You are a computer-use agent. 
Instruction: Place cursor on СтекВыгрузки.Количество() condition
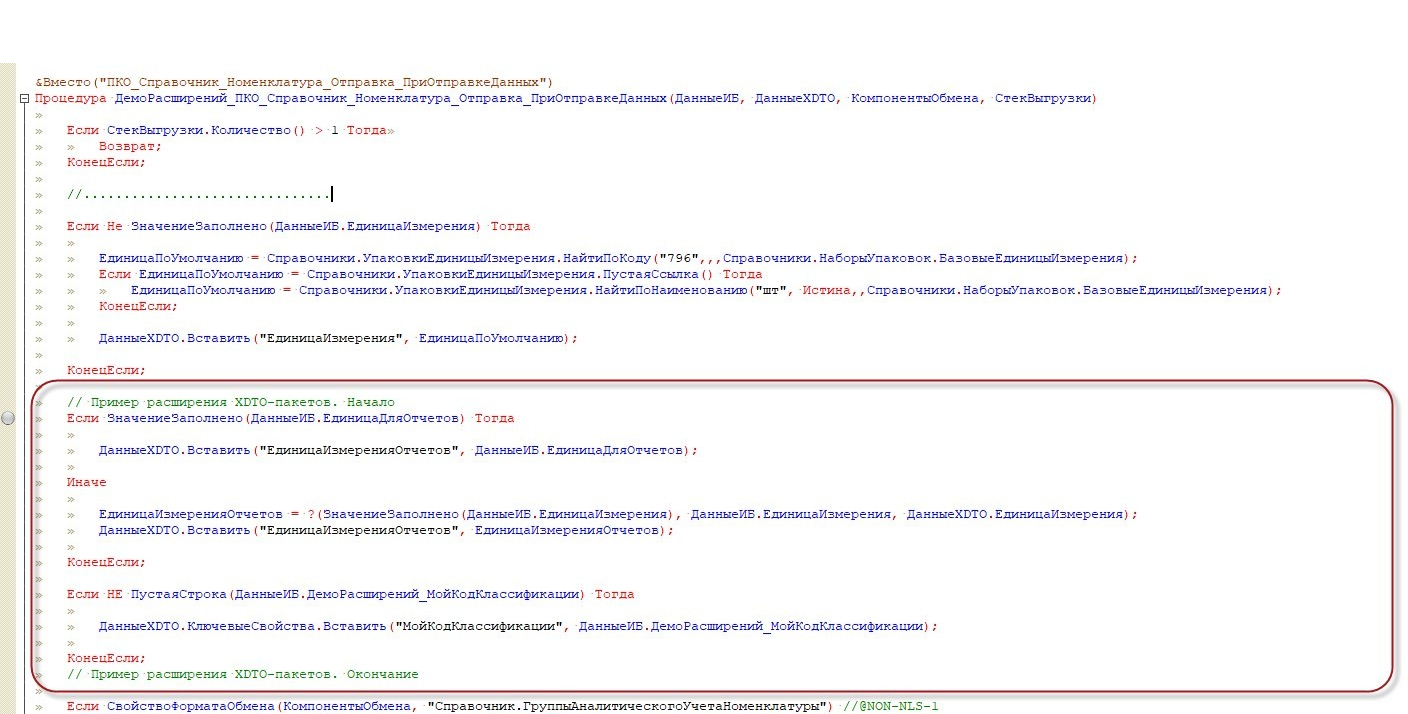coord(236,131)
